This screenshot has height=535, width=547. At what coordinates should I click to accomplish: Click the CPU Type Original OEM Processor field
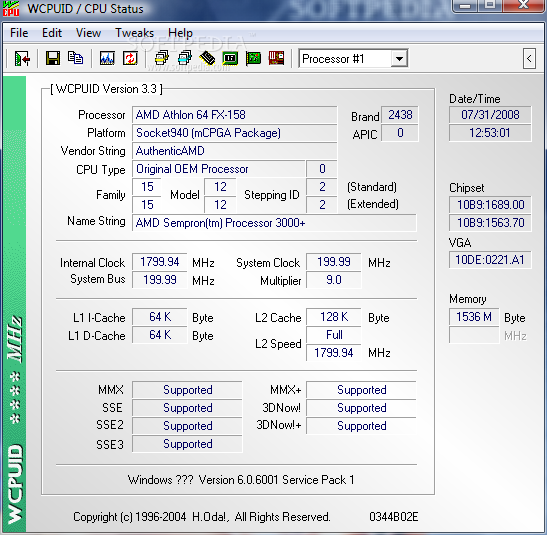coord(218,169)
